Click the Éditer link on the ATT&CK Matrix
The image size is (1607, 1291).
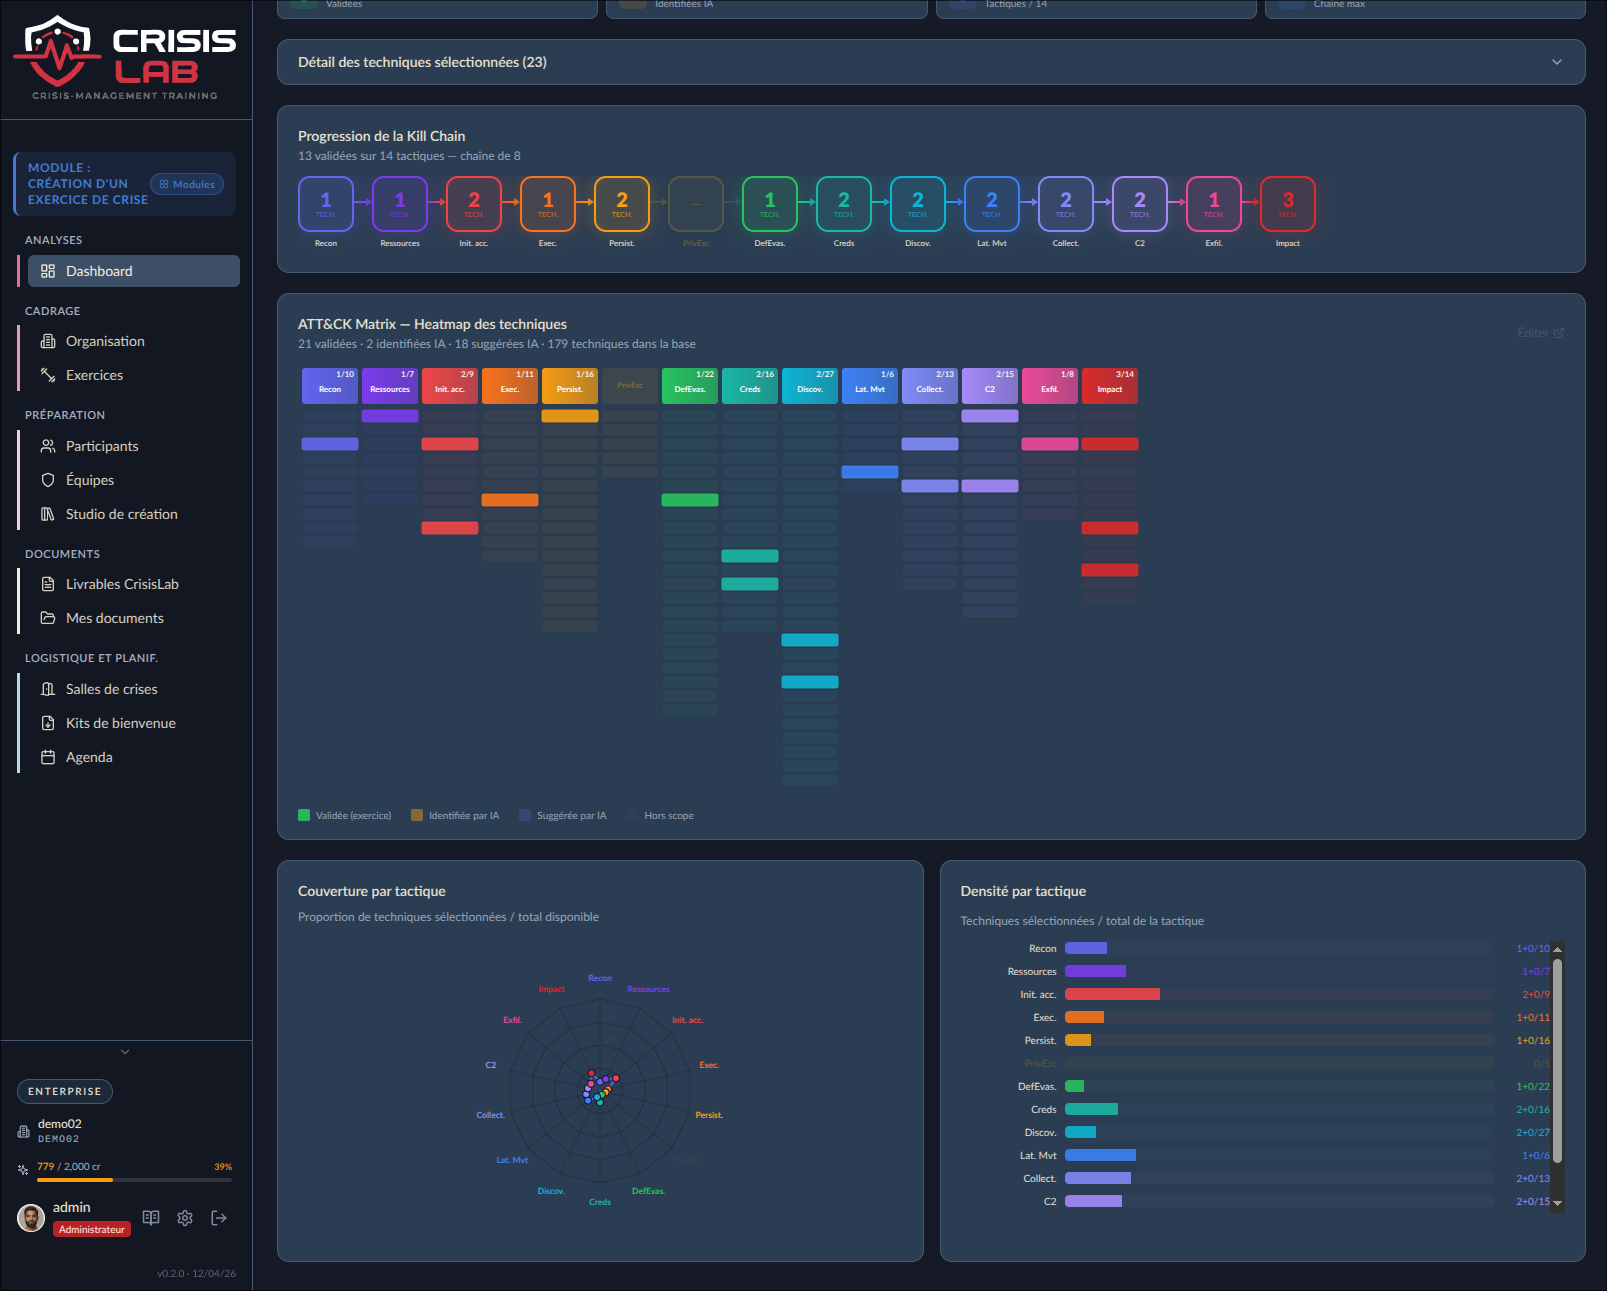pyautogui.click(x=1539, y=332)
